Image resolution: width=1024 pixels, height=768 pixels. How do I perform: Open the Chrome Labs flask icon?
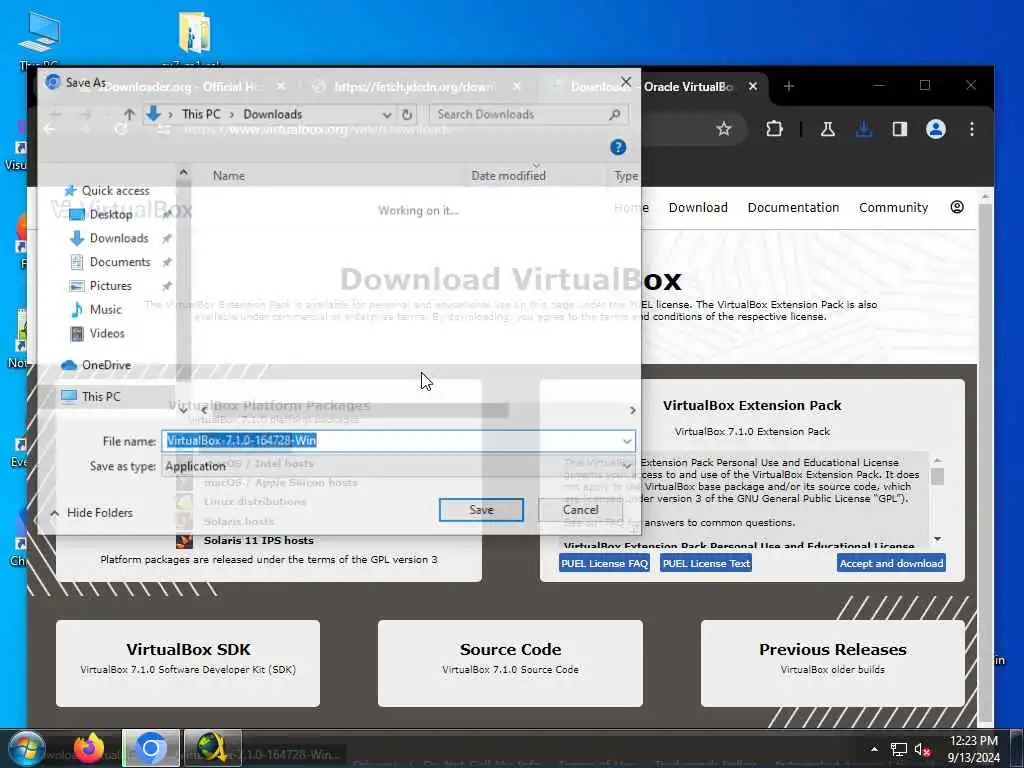827,129
